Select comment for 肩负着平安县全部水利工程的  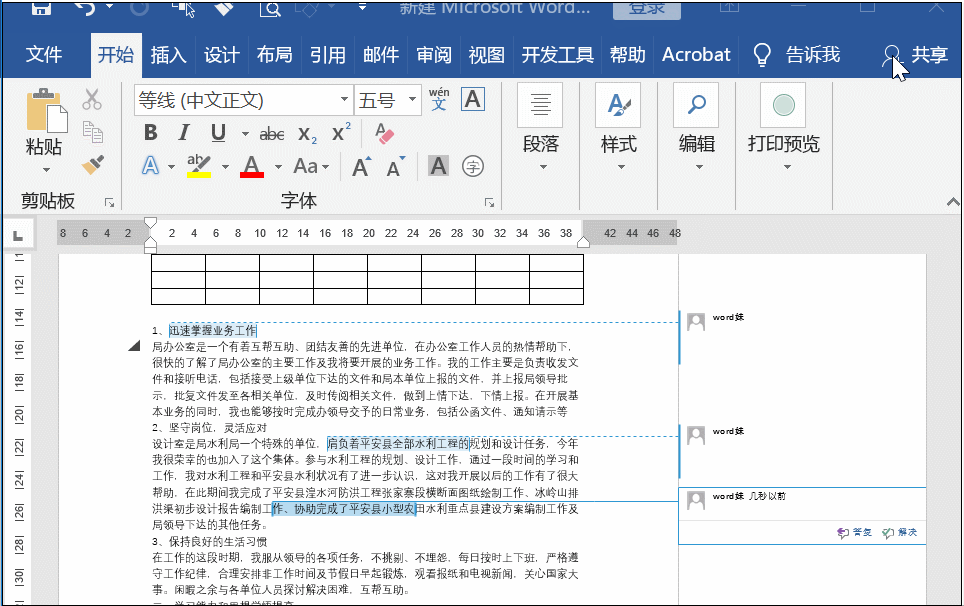pyautogui.click(x=802, y=451)
